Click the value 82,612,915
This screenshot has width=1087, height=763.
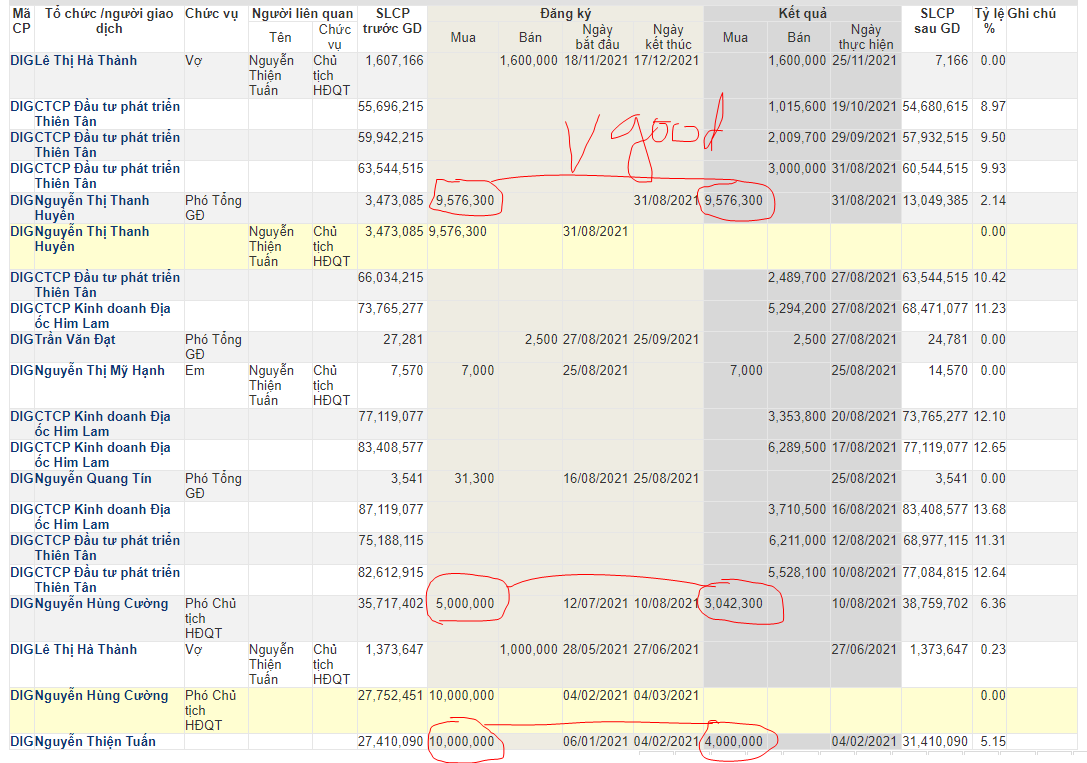pyautogui.click(x=391, y=573)
